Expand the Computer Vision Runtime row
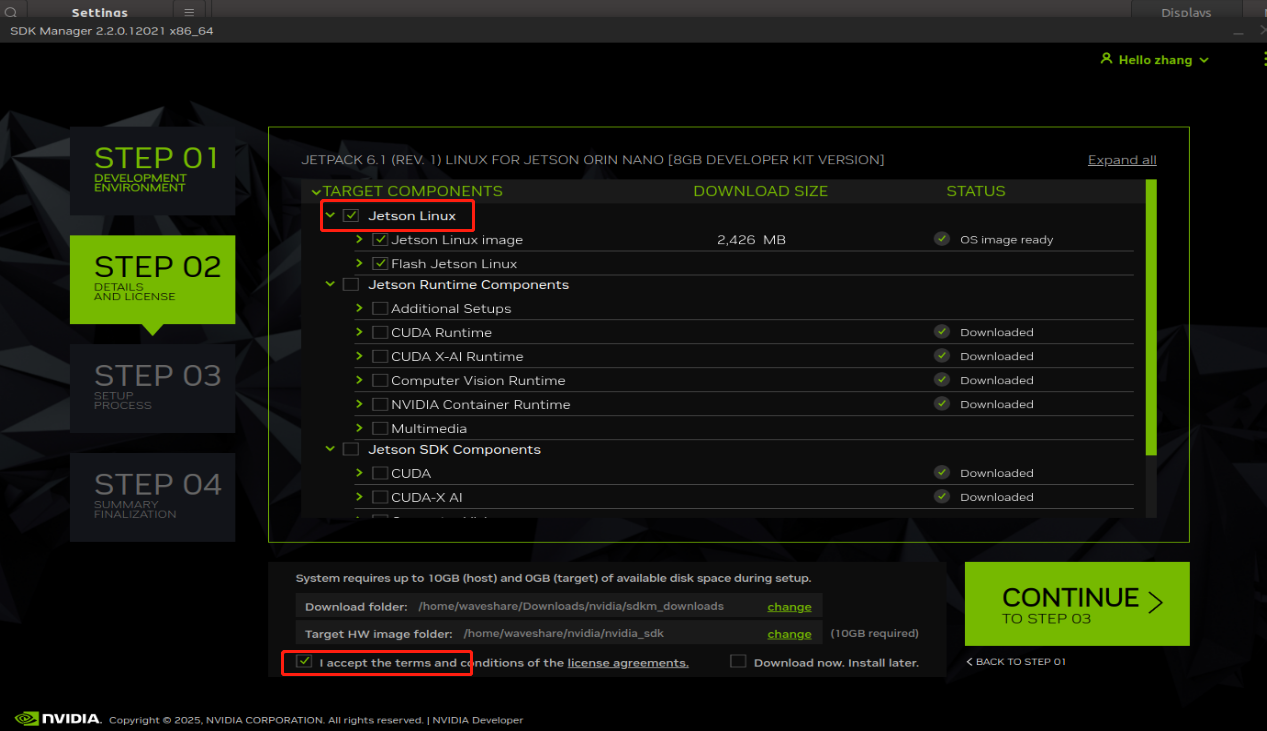The height and width of the screenshot is (731, 1267). pyautogui.click(x=359, y=380)
